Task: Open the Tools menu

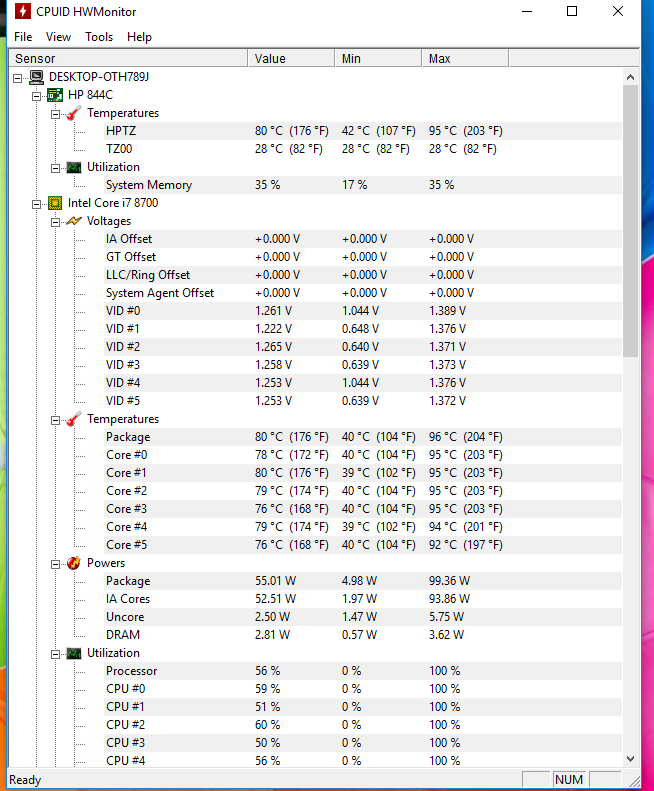Action: 99,37
